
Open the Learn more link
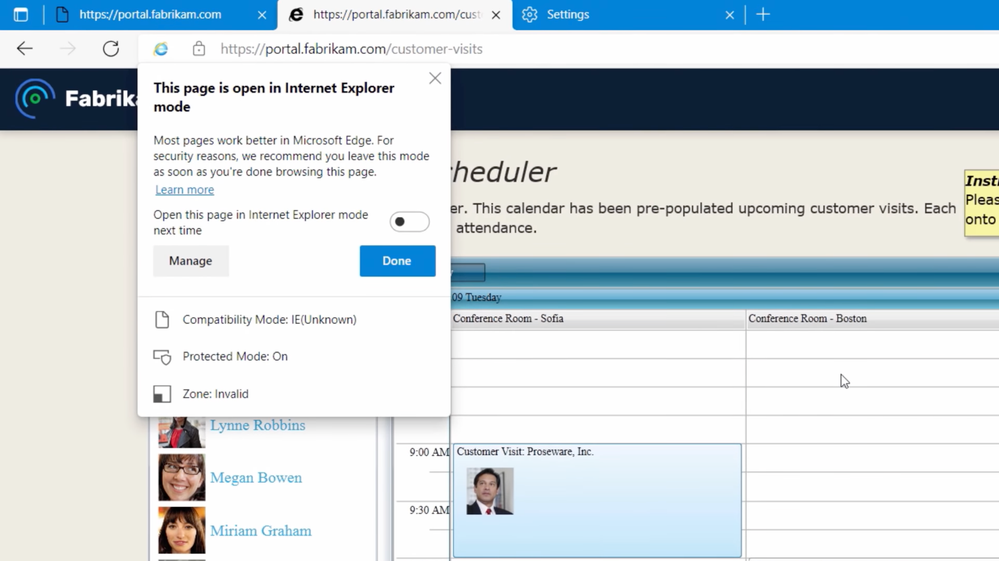pyautogui.click(x=185, y=190)
